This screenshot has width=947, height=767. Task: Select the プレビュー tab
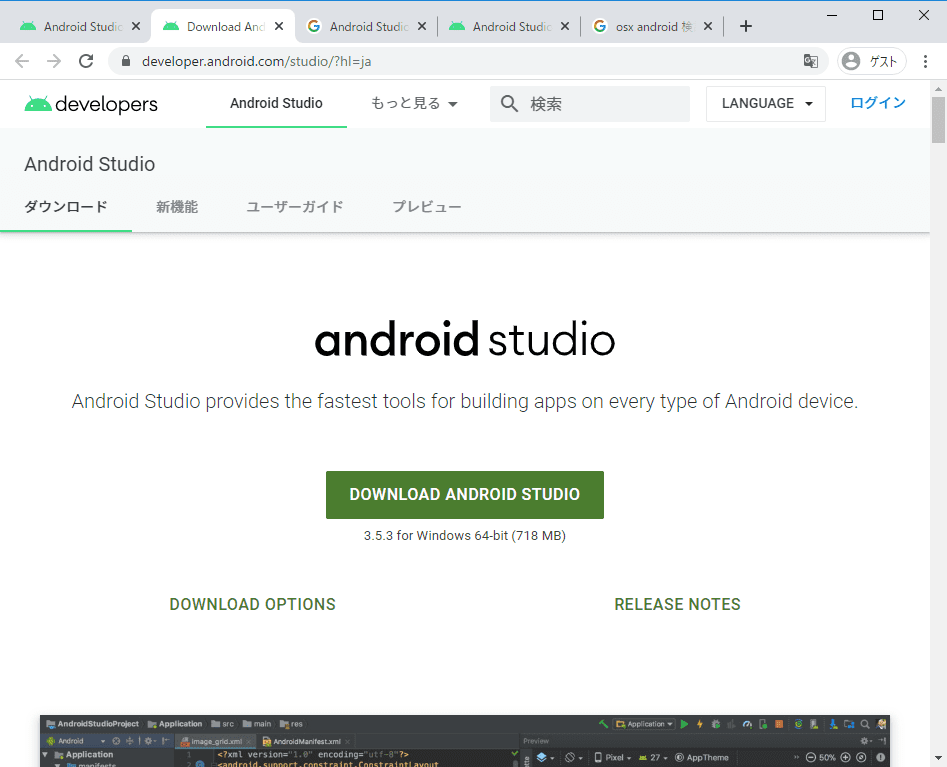pos(426,207)
